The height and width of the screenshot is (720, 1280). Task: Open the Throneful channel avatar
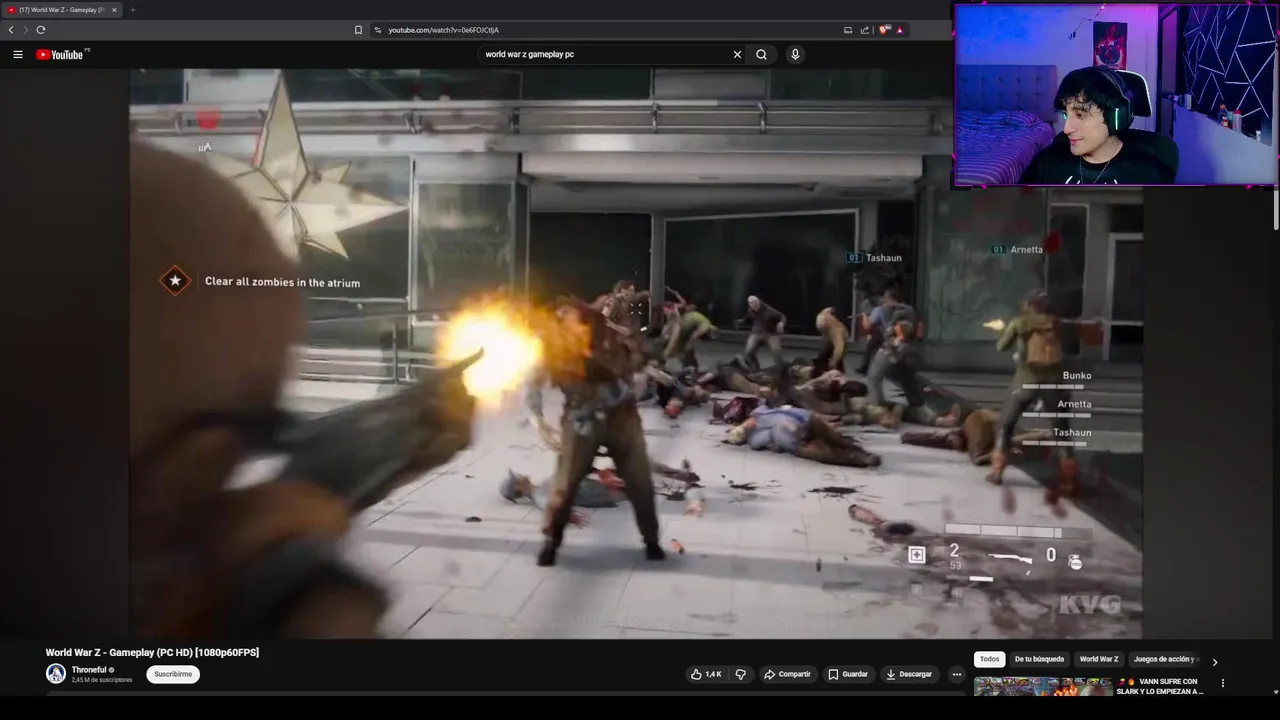point(56,674)
